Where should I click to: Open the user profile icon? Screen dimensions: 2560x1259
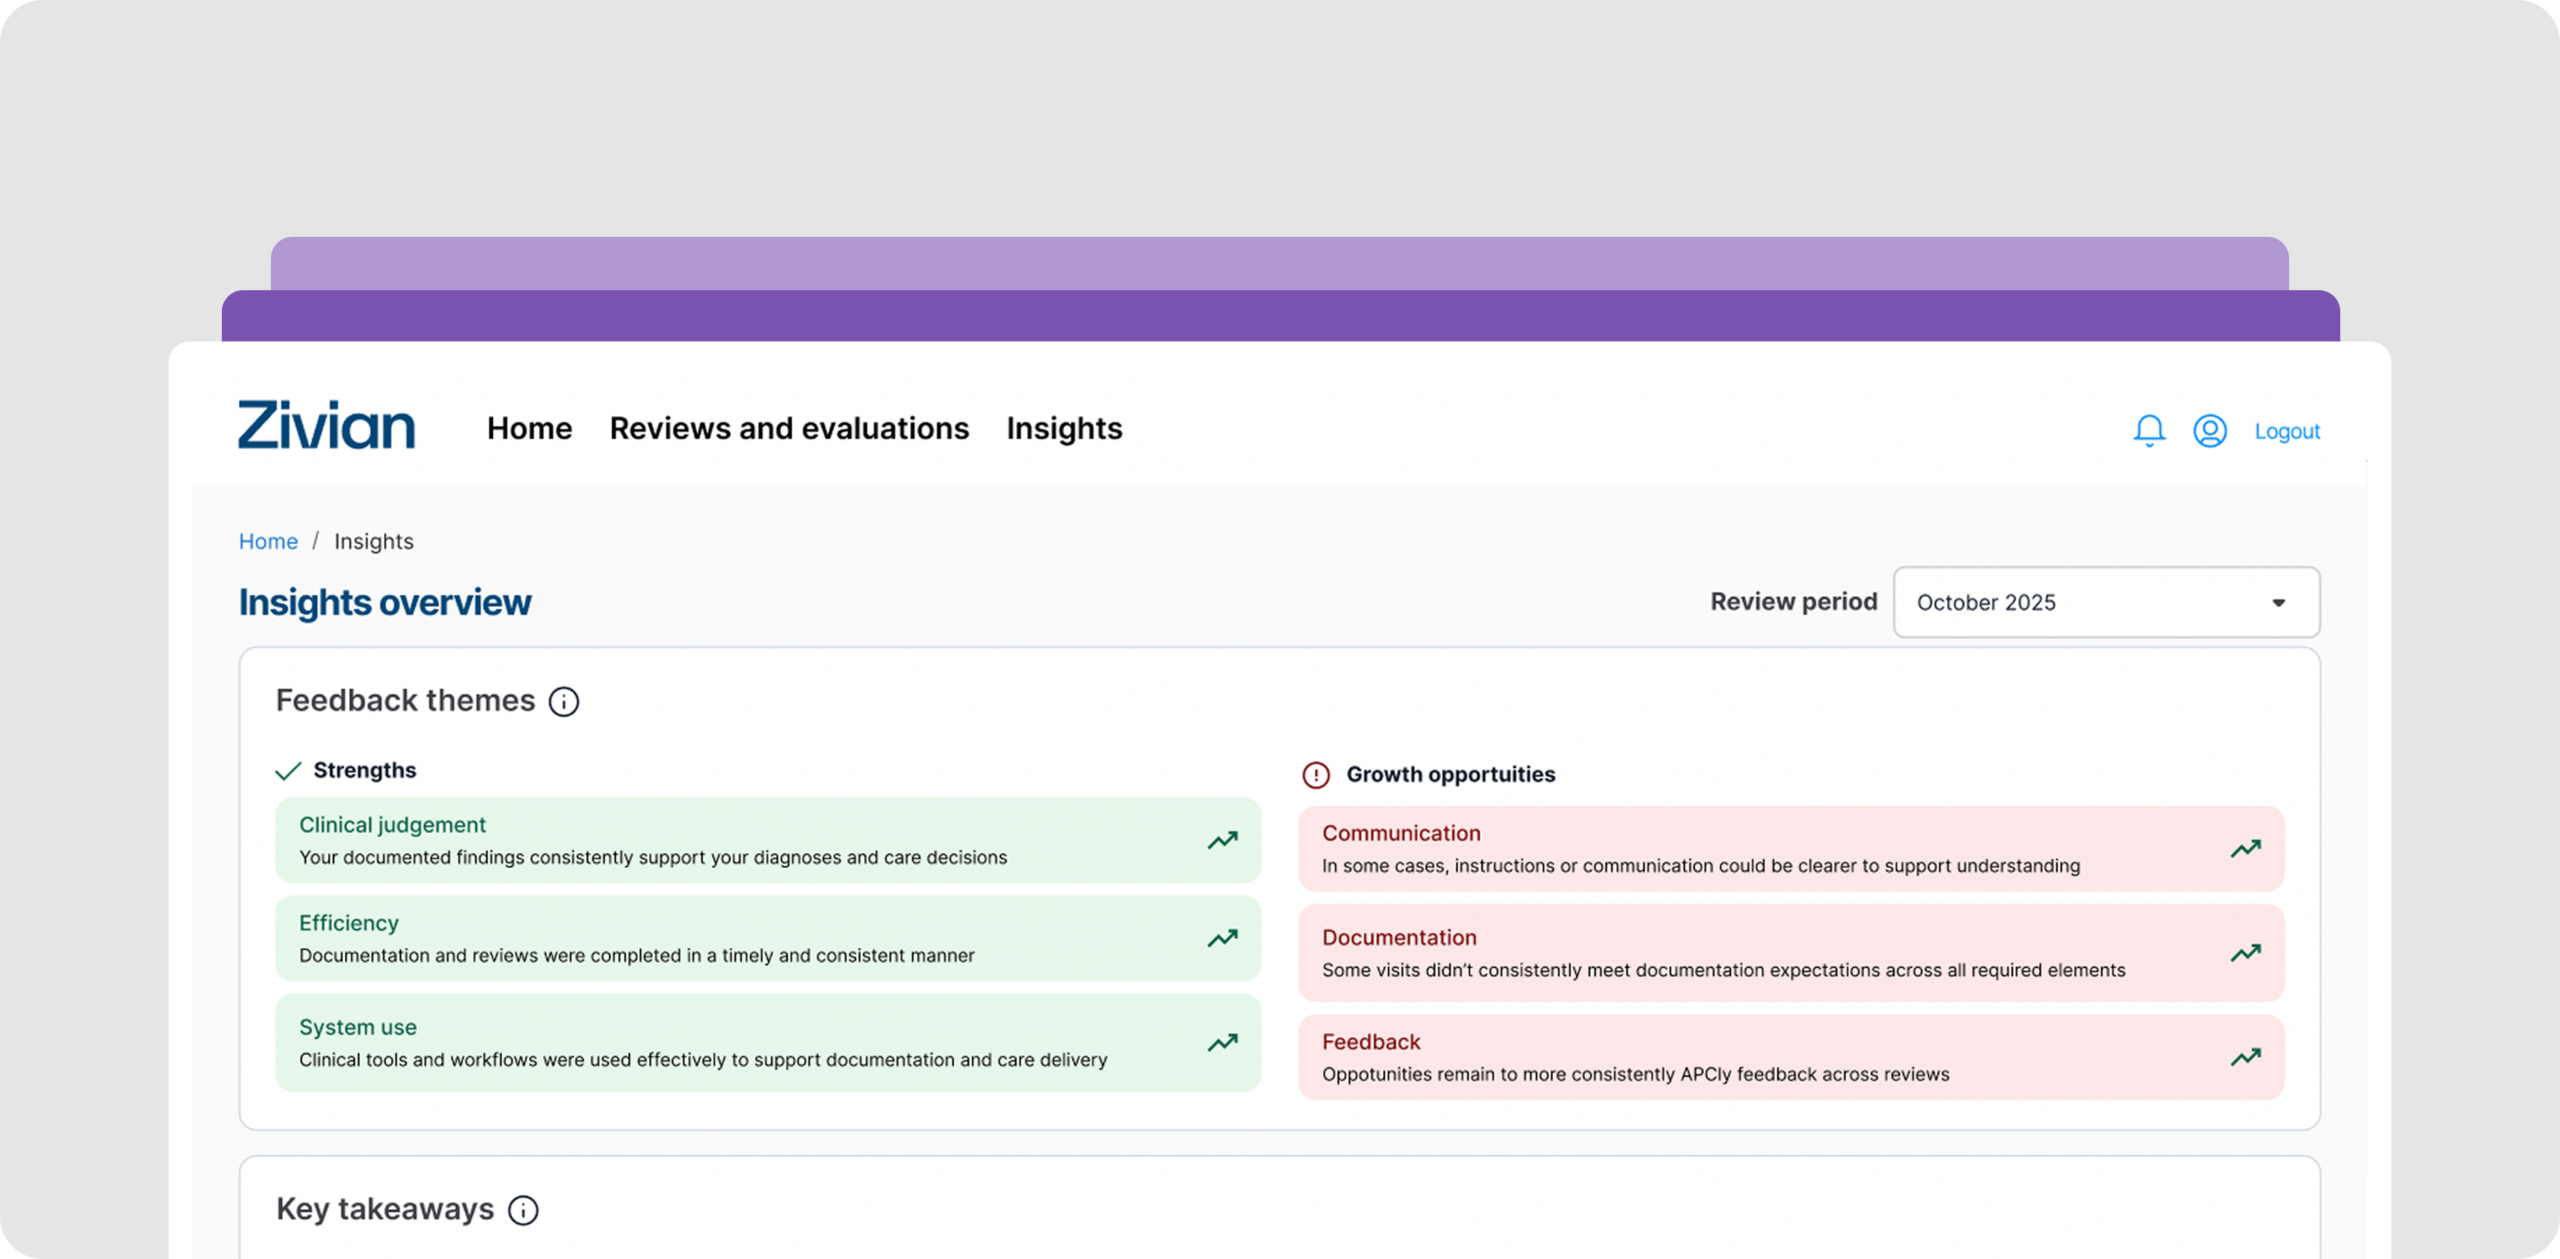click(2210, 431)
